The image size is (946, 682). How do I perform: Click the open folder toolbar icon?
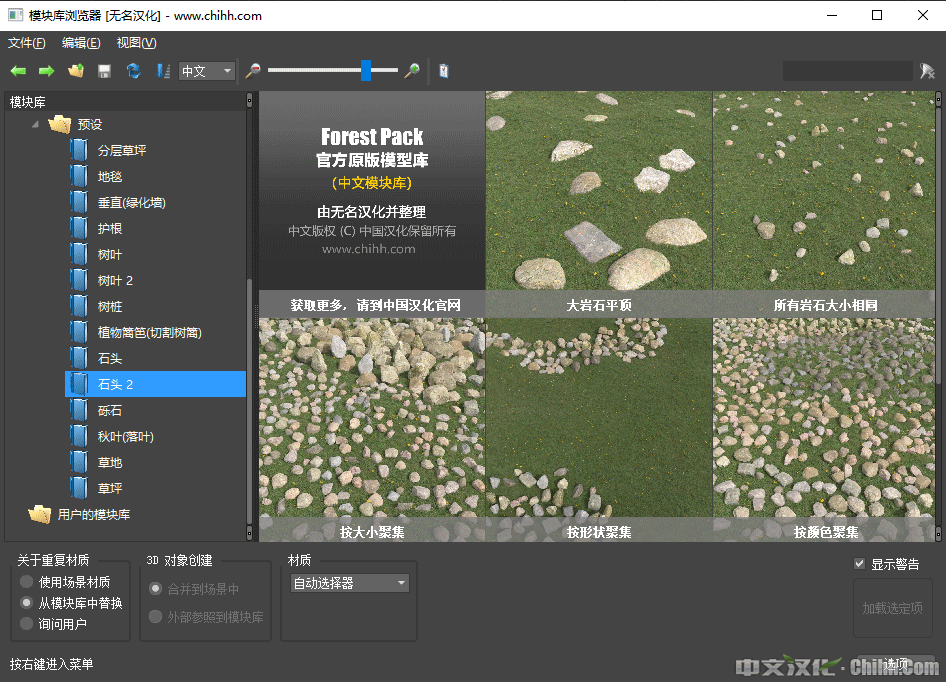point(75,71)
